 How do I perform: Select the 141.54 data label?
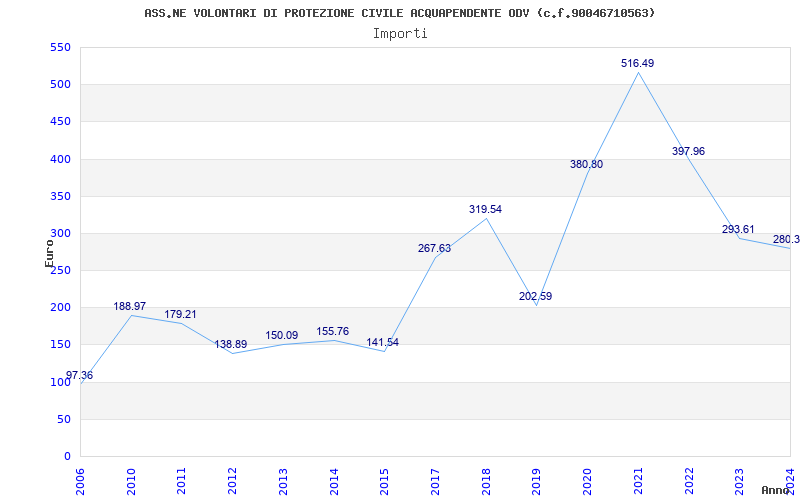click(x=383, y=342)
